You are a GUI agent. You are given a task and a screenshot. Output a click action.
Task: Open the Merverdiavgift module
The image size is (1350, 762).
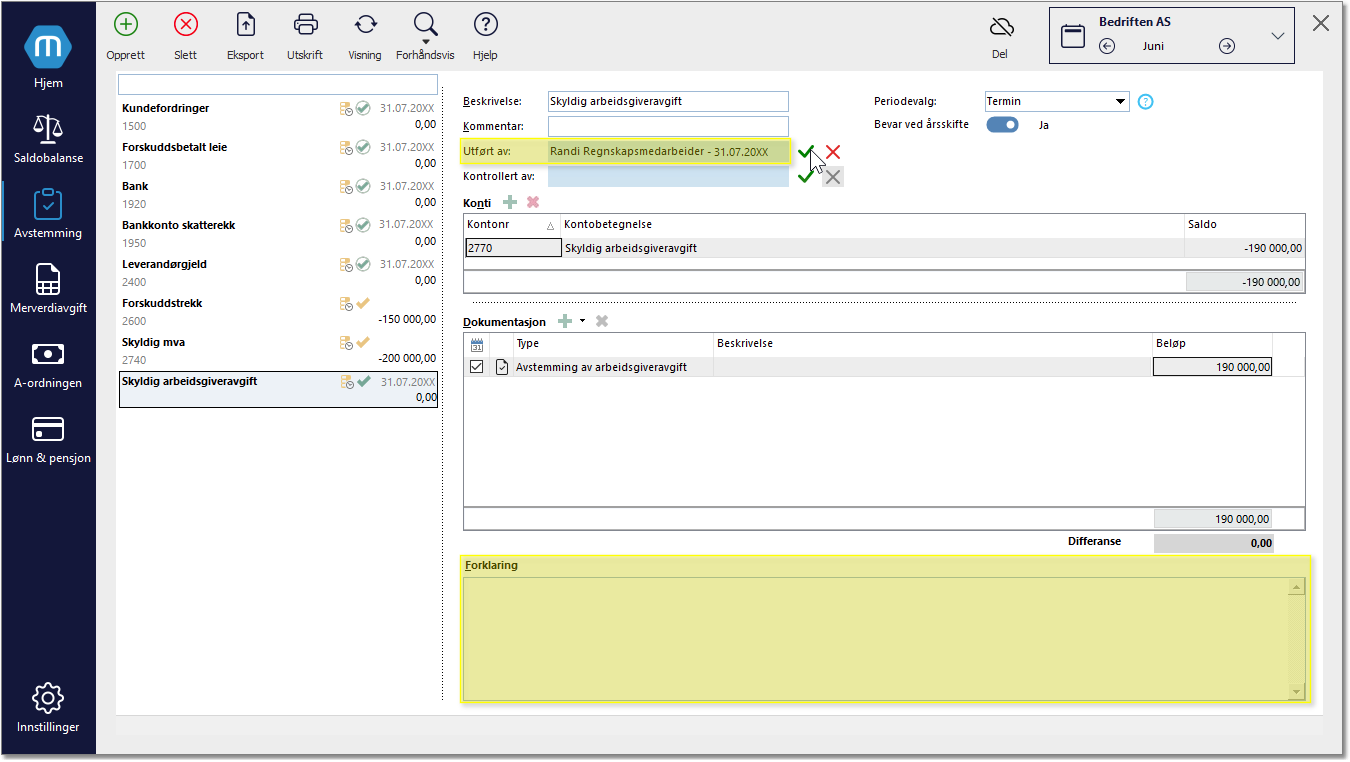coord(48,288)
